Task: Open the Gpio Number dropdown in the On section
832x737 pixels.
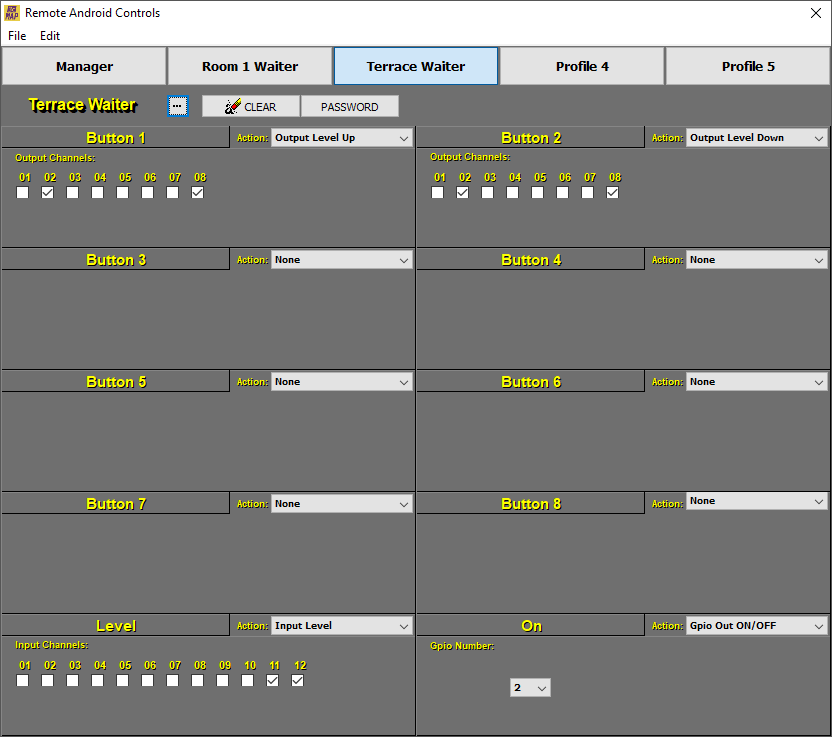Action: (x=530, y=687)
